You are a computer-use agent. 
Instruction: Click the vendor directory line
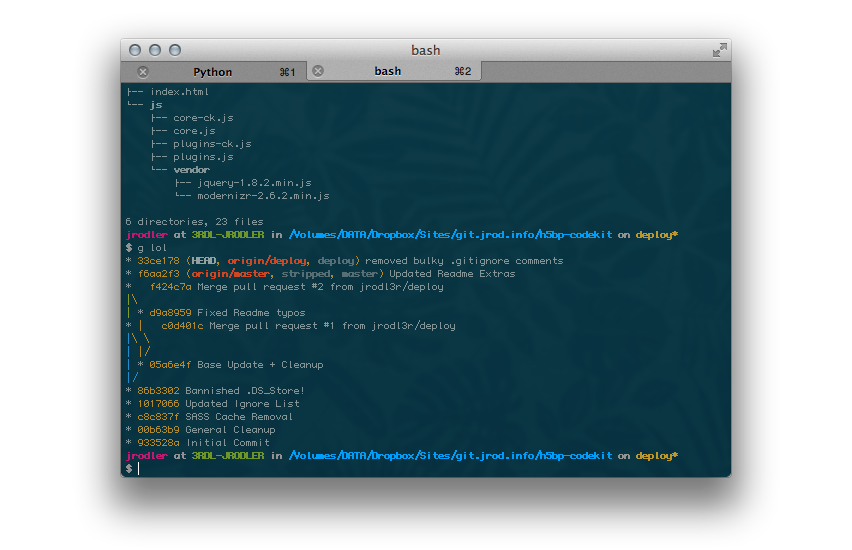click(191, 170)
